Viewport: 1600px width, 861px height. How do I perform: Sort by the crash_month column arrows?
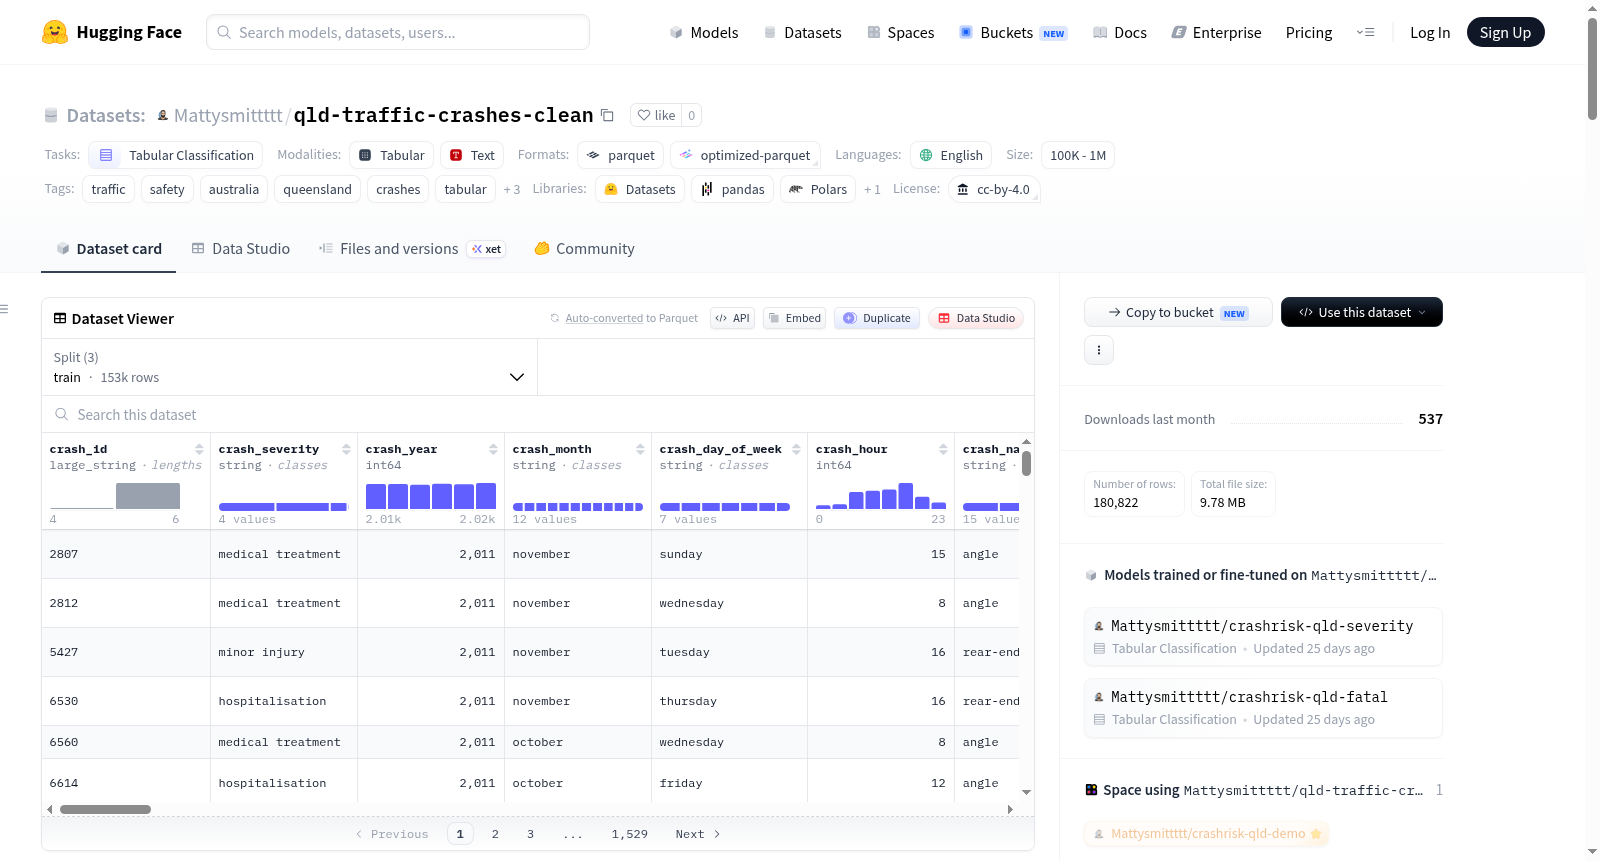coord(640,449)
